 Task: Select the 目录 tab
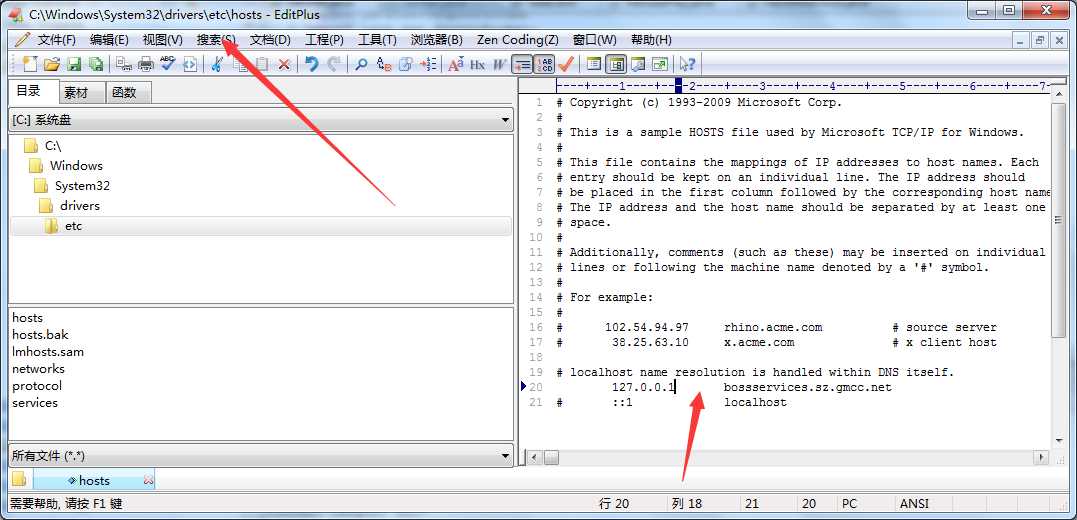coord(32,91)
